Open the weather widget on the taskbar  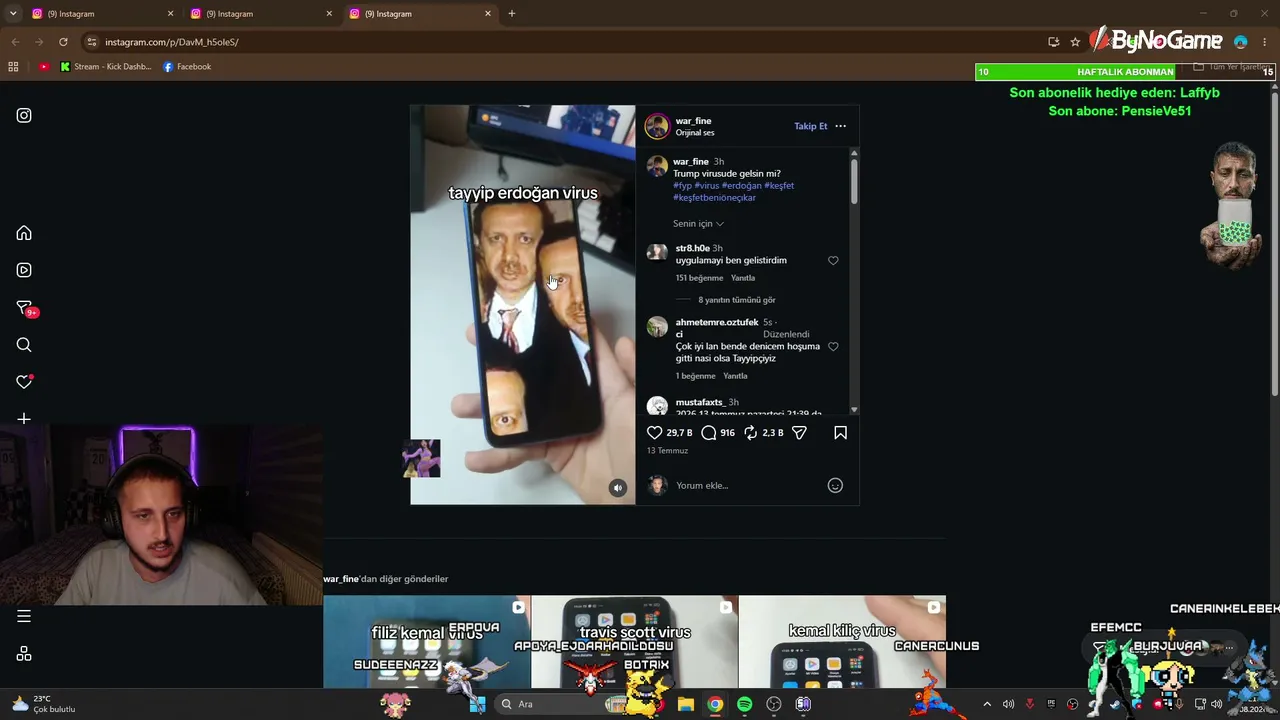[43, 704]
